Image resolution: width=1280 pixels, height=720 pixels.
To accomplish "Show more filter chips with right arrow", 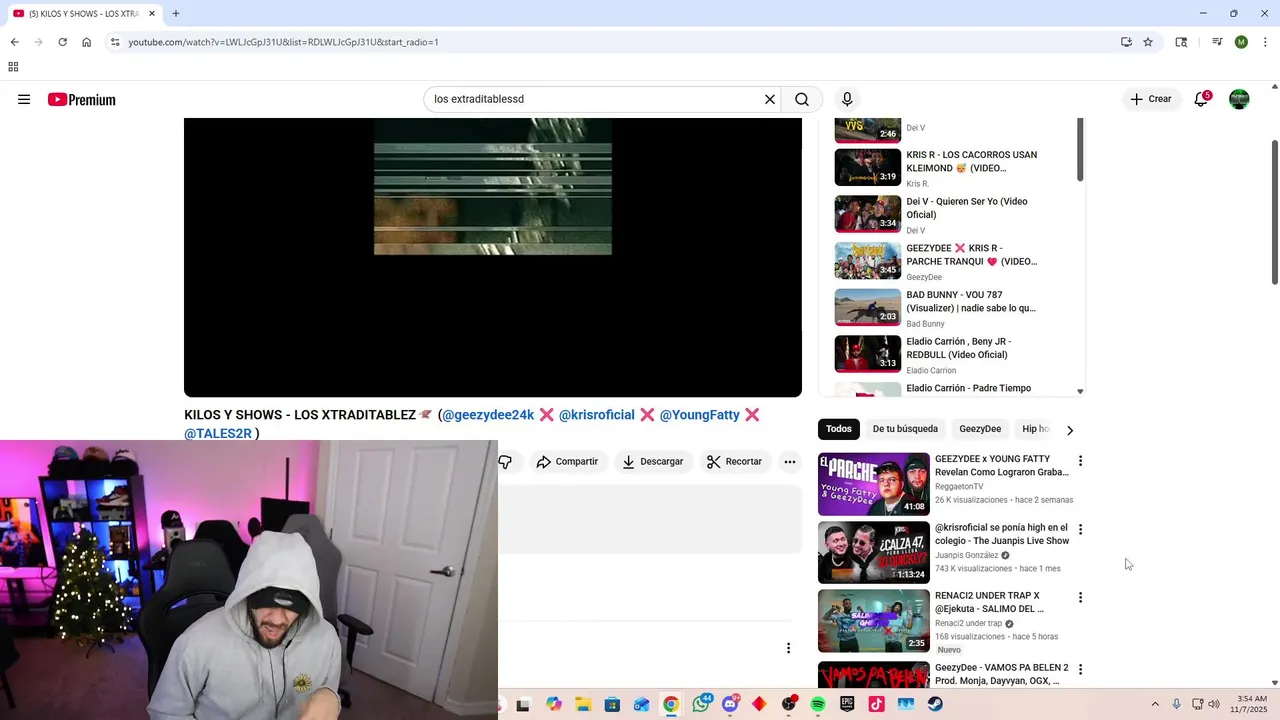I will [1070, 430].
